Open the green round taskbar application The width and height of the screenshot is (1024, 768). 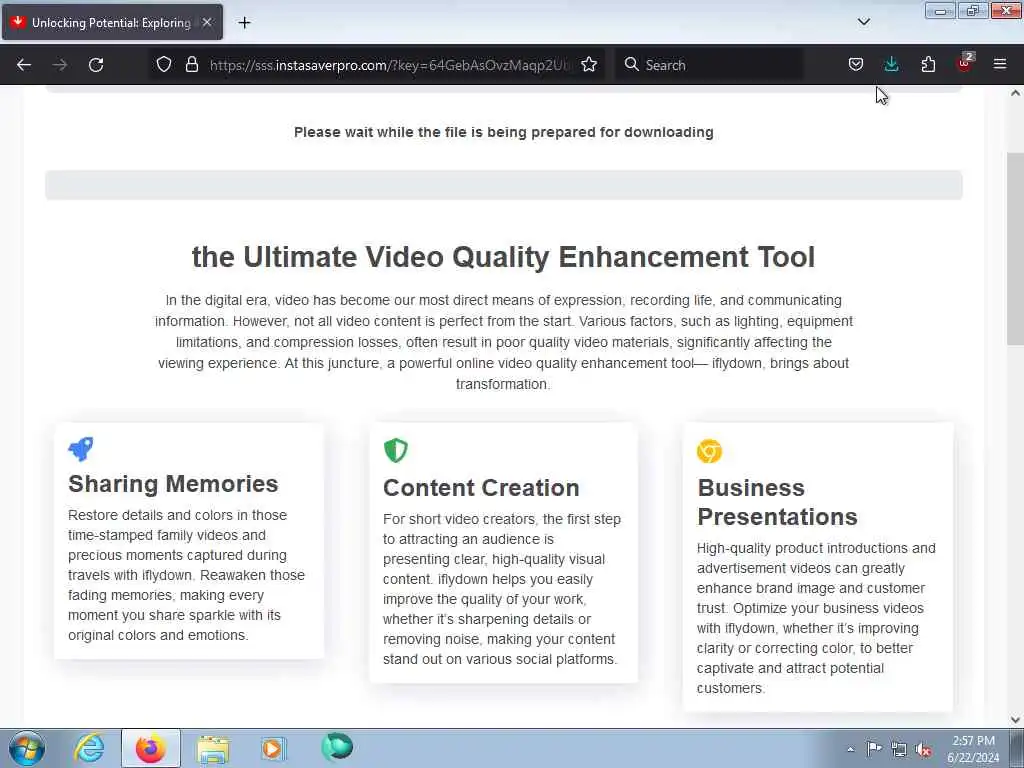tap(337, 747)
